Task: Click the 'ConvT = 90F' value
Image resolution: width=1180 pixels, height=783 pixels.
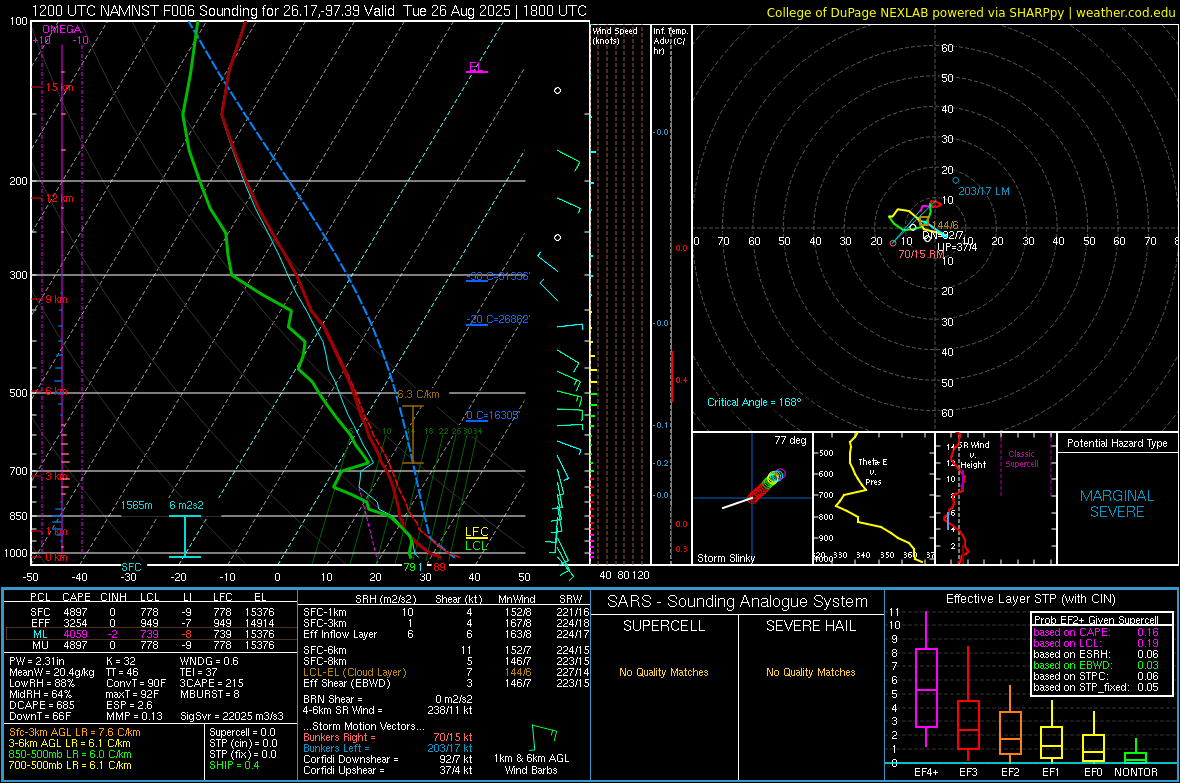Action: point(135,683)
